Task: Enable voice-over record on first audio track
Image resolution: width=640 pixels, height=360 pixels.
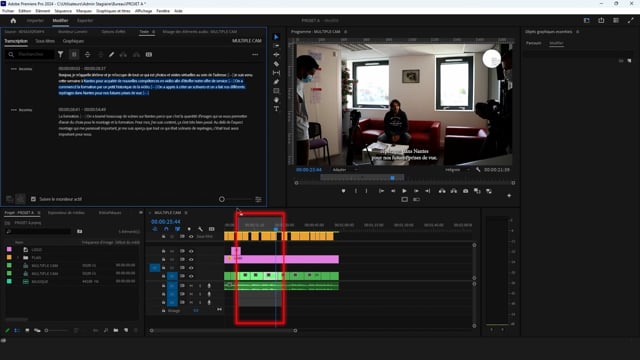Action: point(209,286)
